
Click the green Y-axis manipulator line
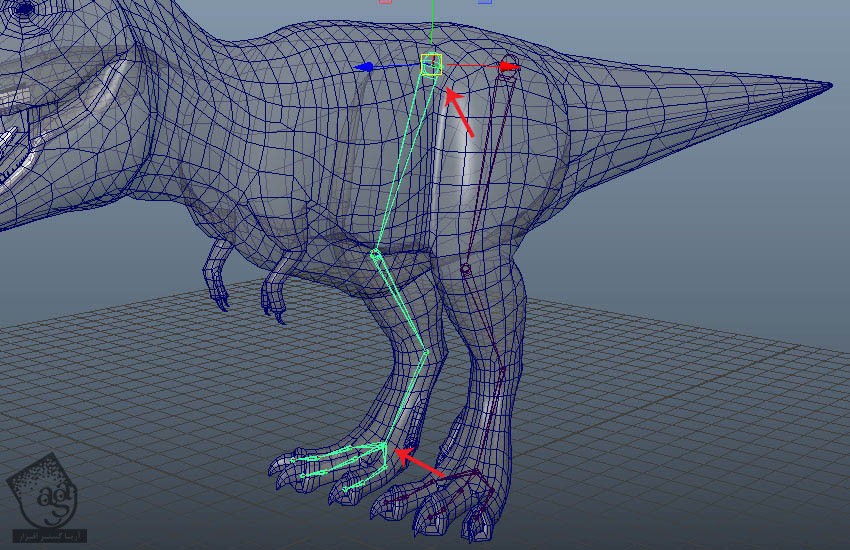[431, 25]
